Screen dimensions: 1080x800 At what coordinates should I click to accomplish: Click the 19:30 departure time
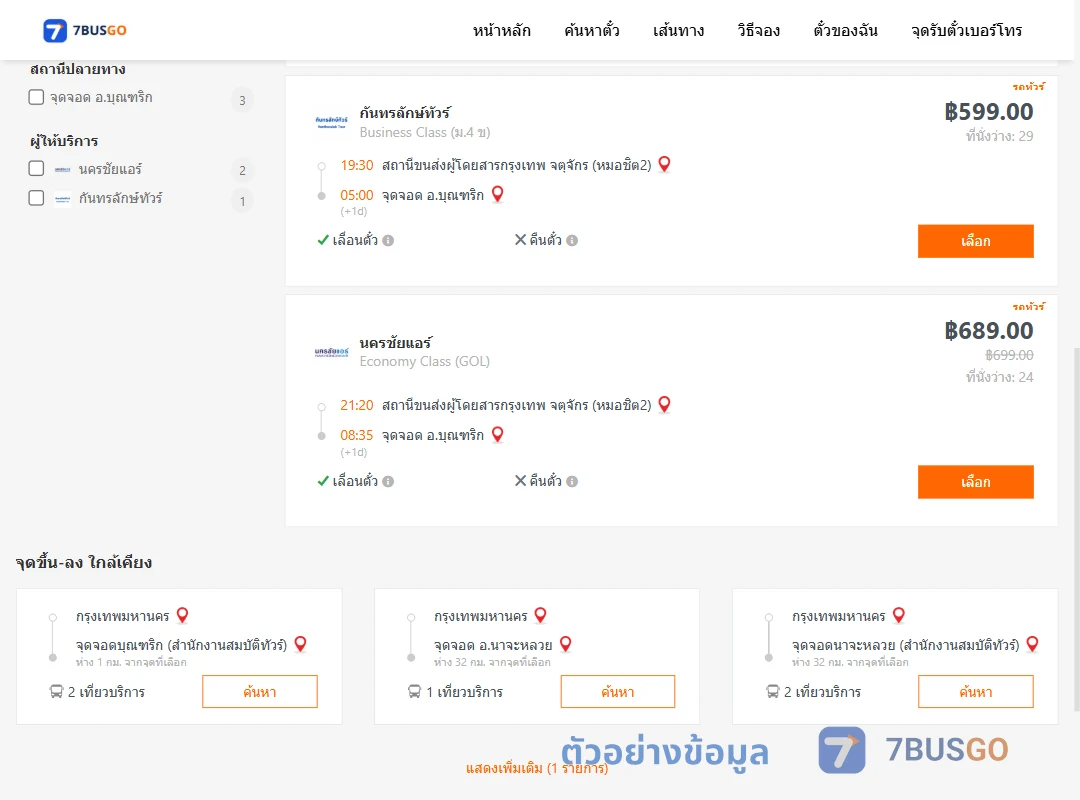coord(357,165)
